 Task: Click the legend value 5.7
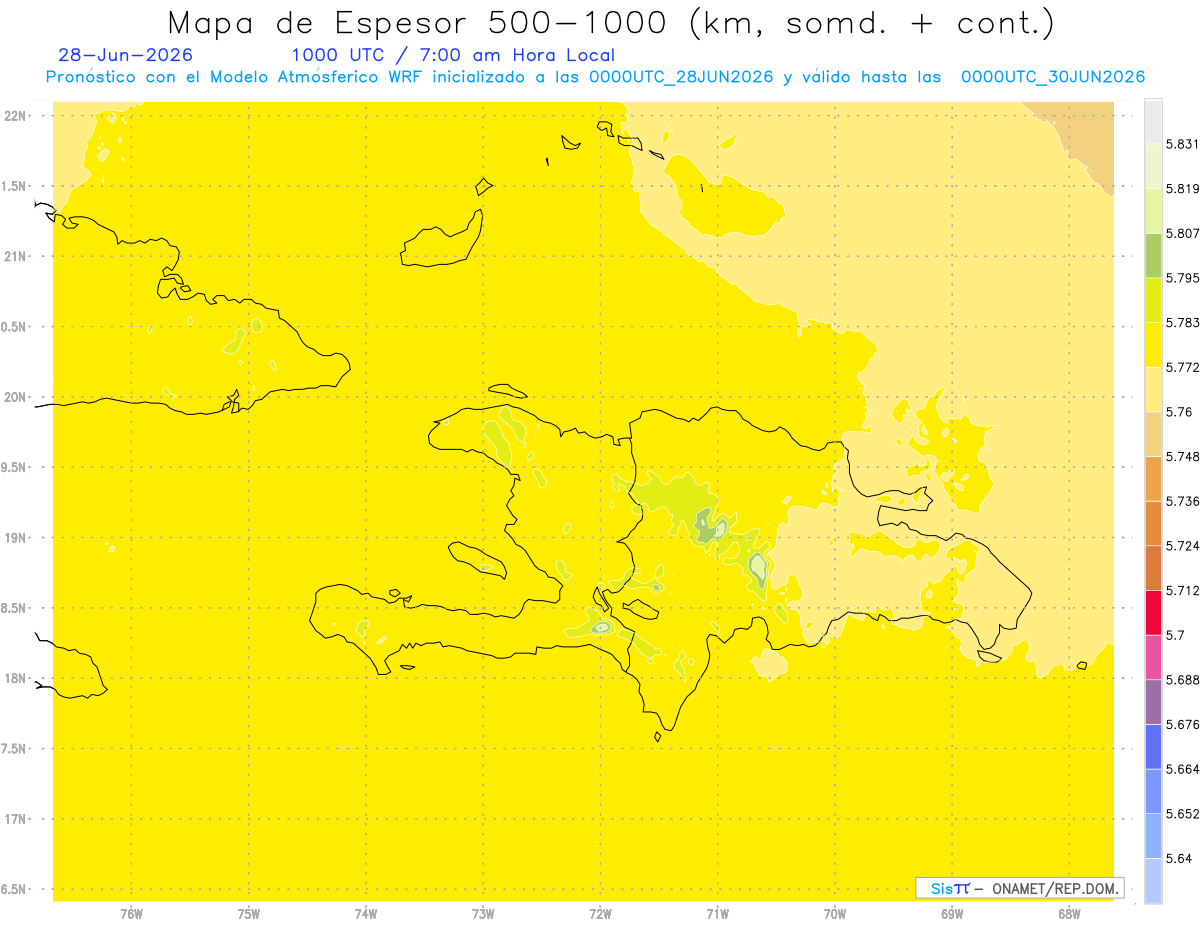[x=1175, y=635]
